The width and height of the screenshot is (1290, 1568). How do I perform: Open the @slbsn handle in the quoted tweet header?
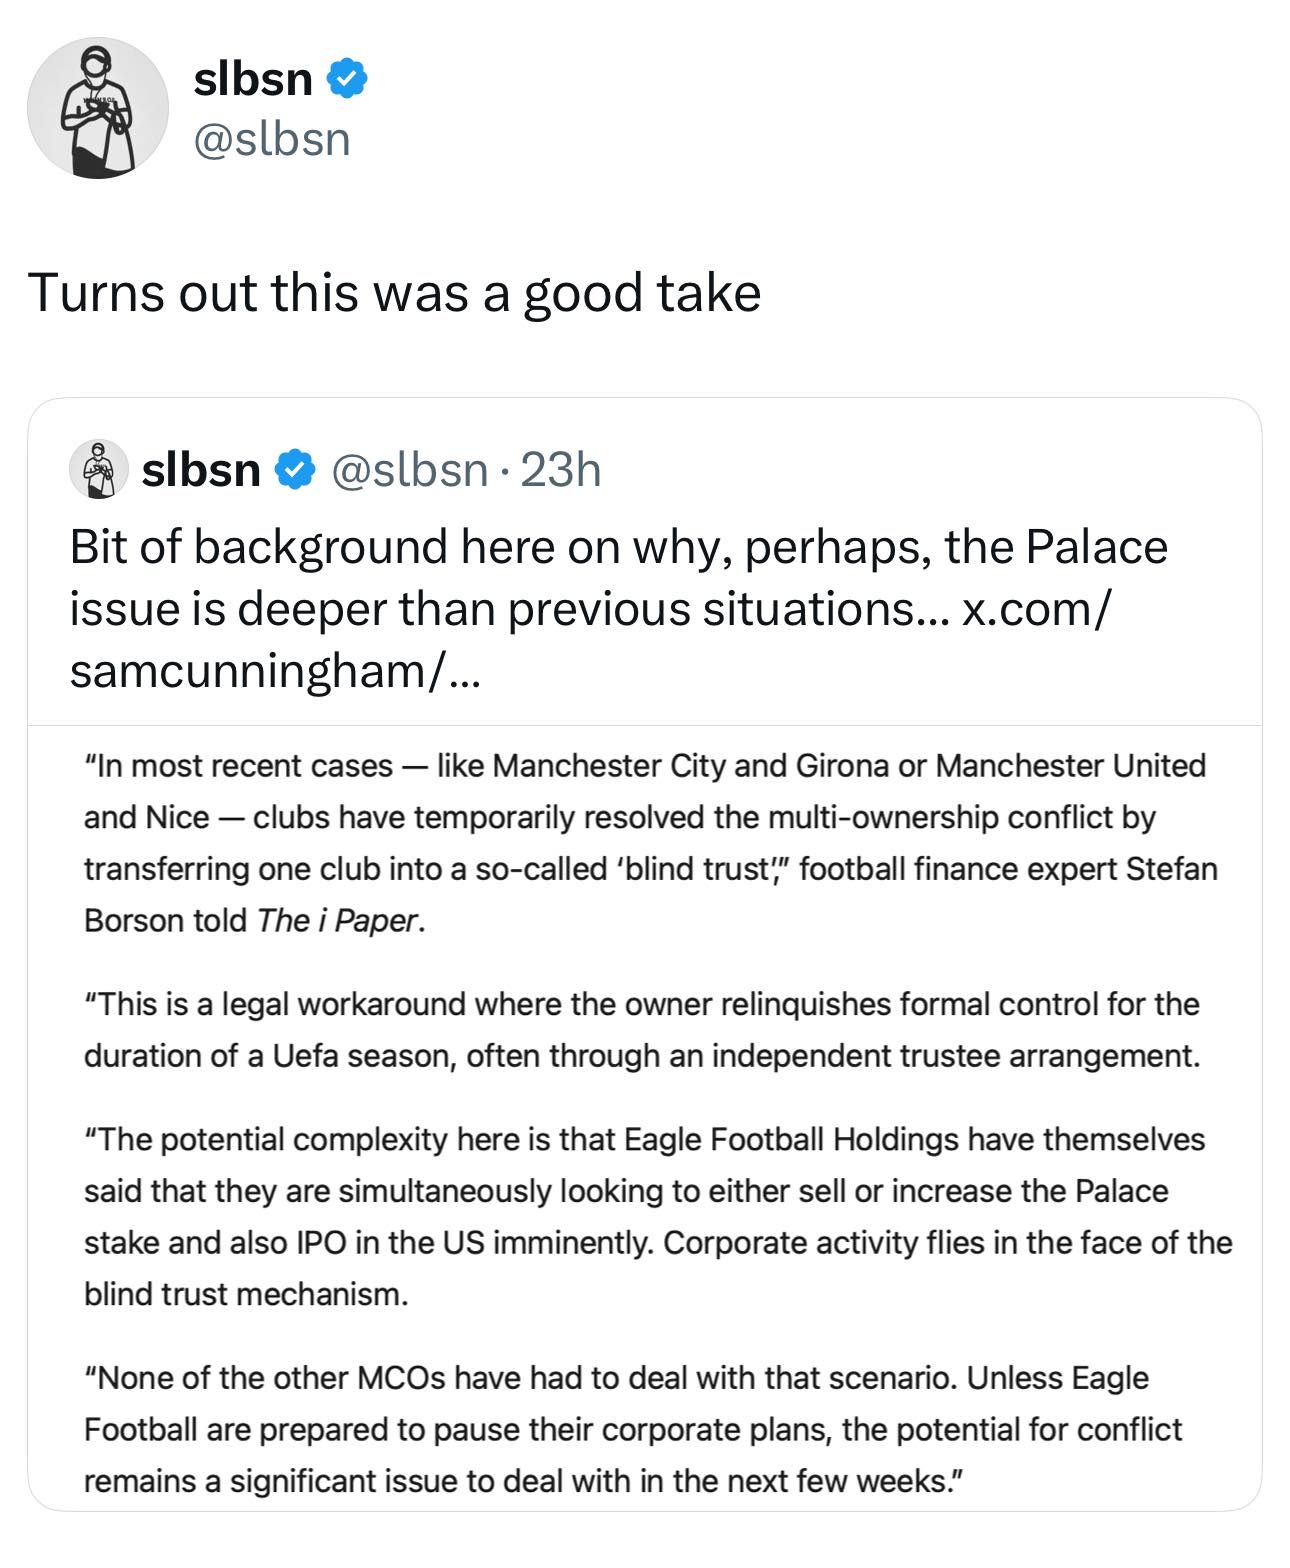tap(408, 469)
